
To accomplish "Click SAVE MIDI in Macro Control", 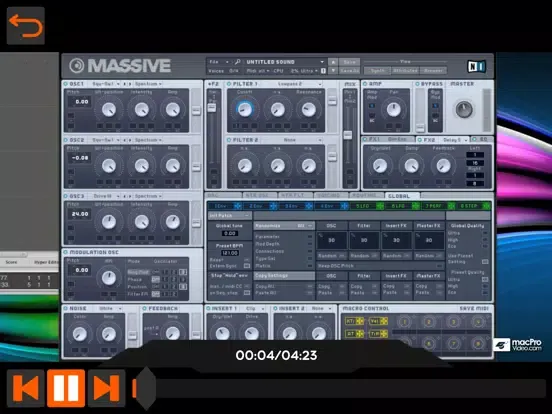I will pos(474,309).
